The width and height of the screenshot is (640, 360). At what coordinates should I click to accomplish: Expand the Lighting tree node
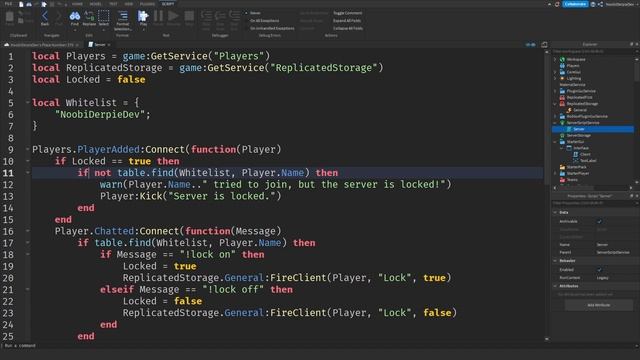[x=555, y=78]
